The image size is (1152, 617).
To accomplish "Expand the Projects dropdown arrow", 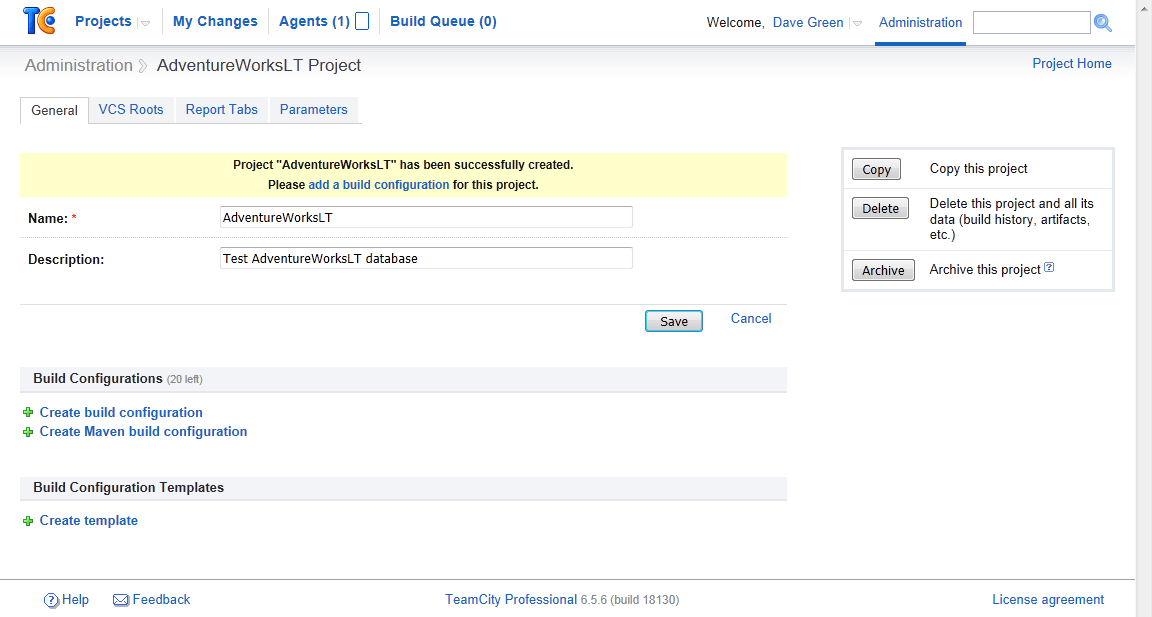I will (x=145, y=24).
